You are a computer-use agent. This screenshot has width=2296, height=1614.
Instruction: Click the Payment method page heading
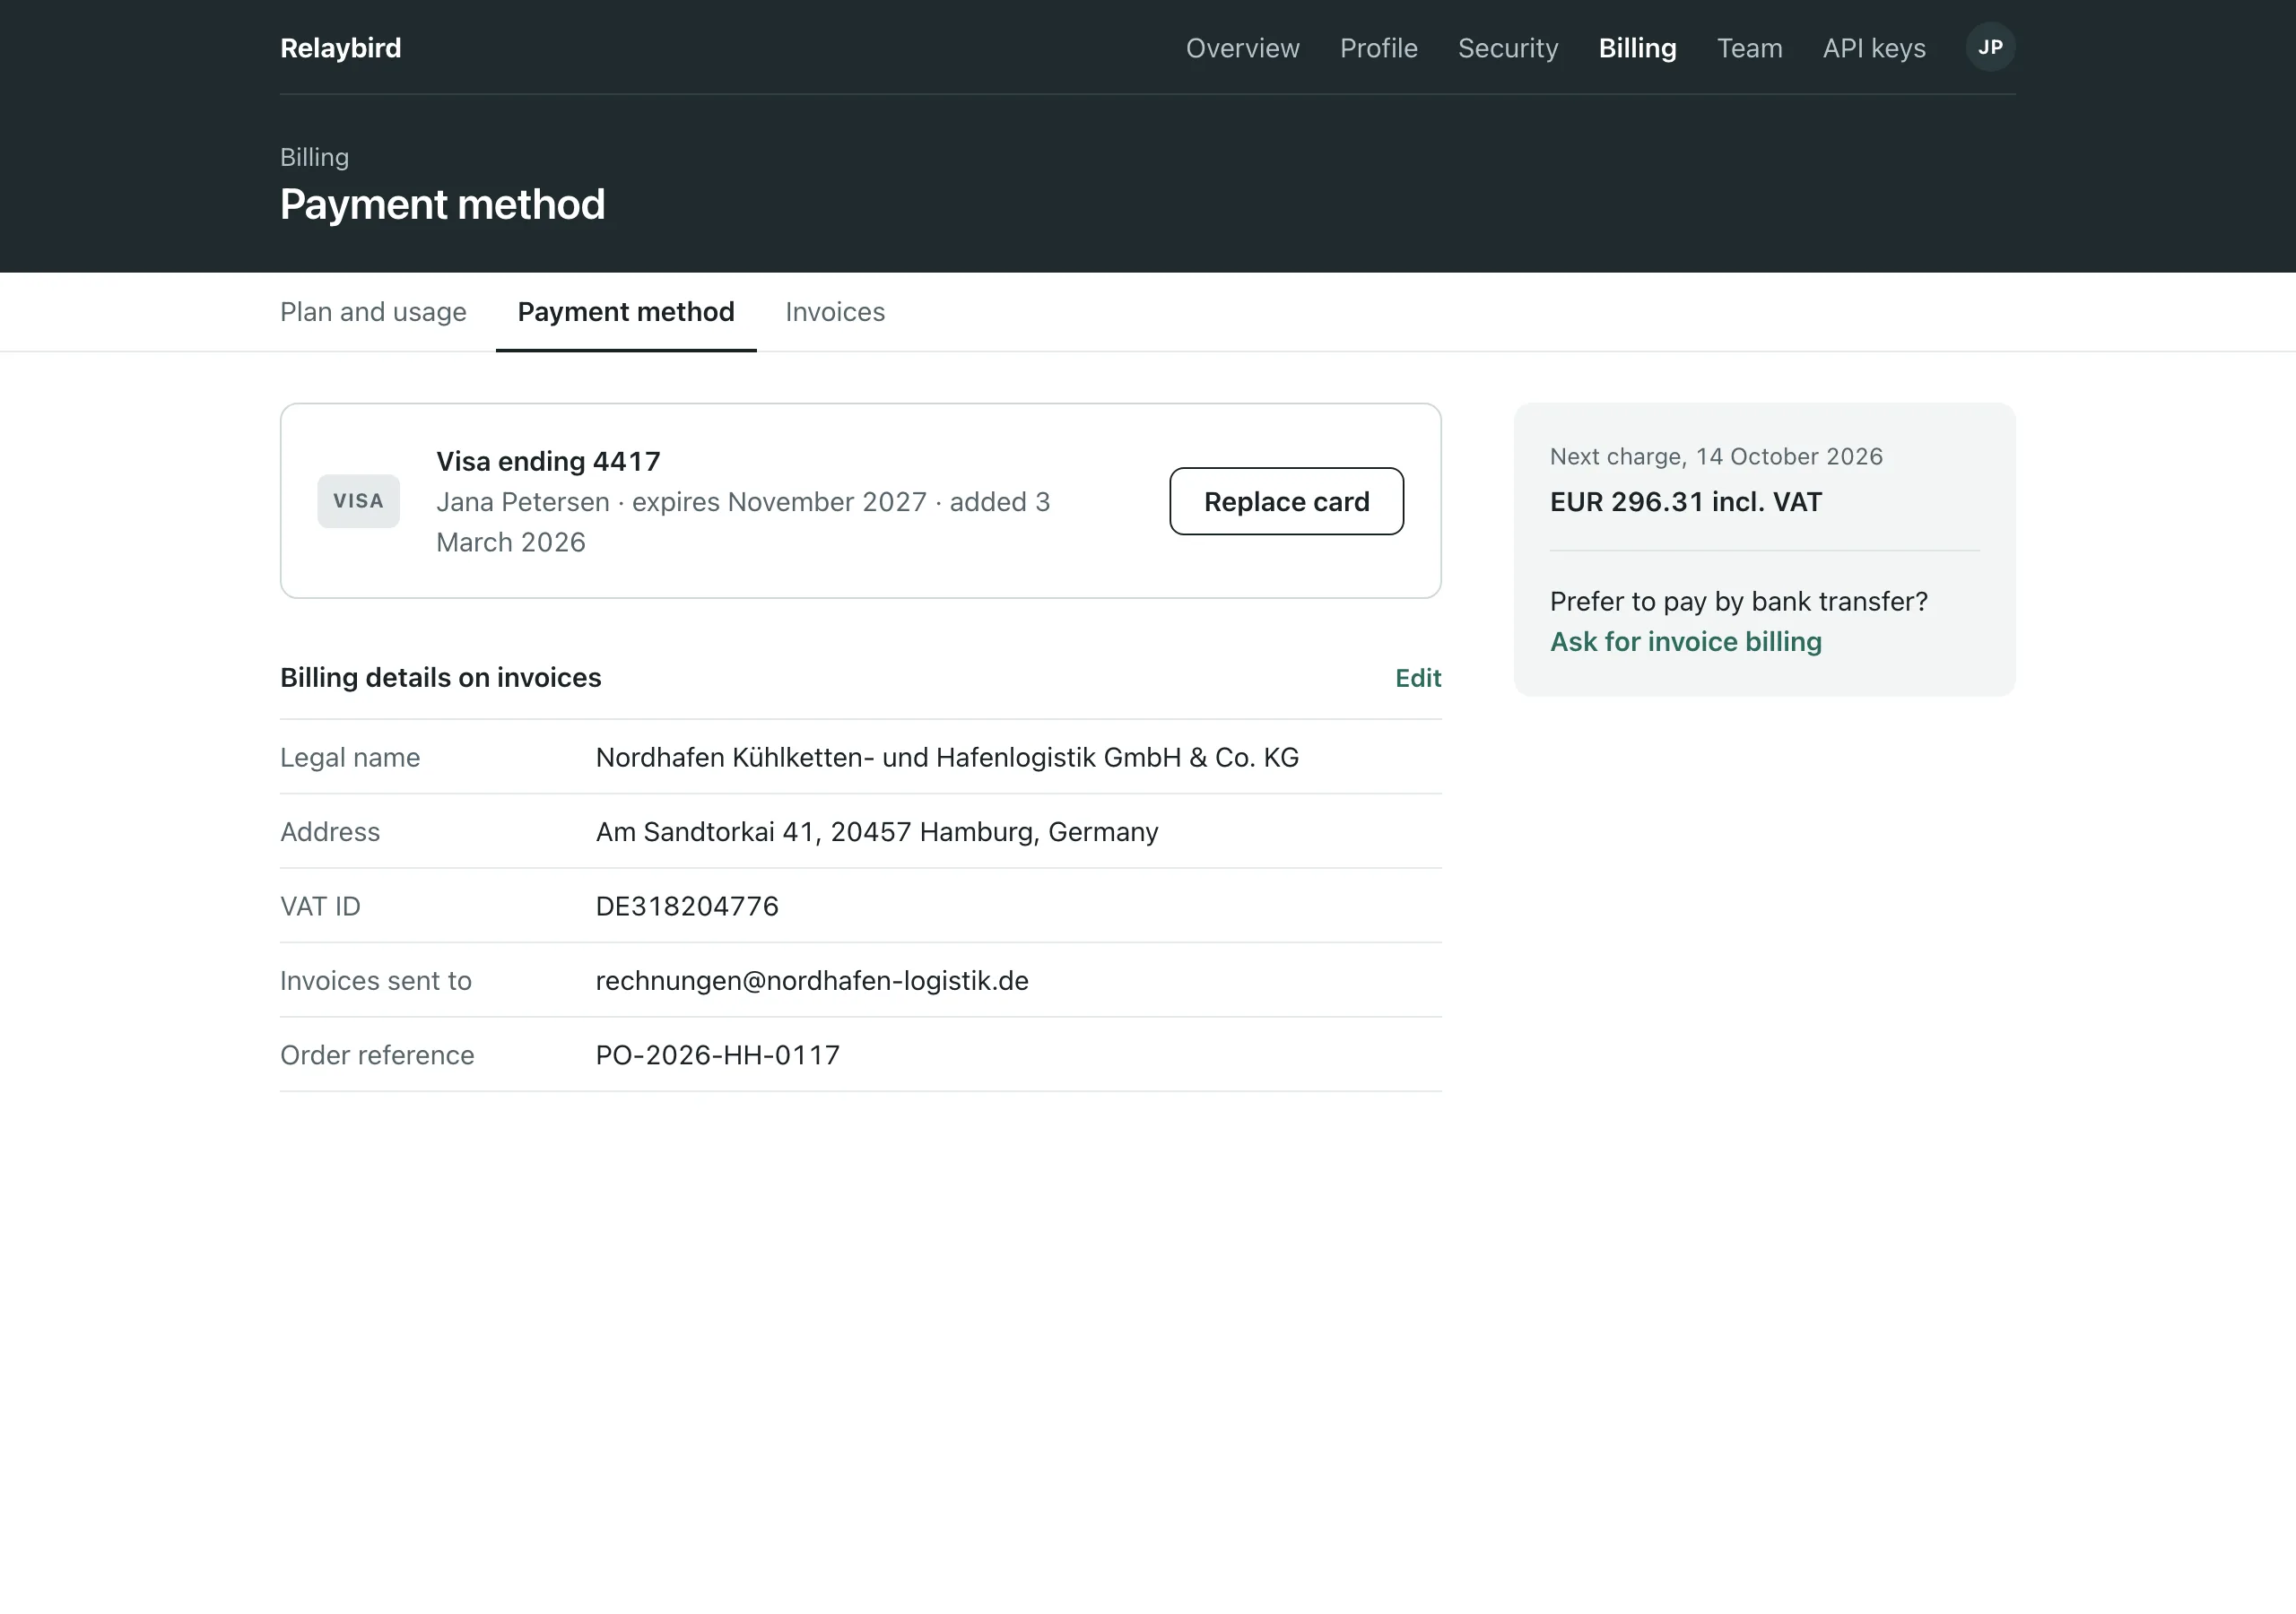pos(442,205)
